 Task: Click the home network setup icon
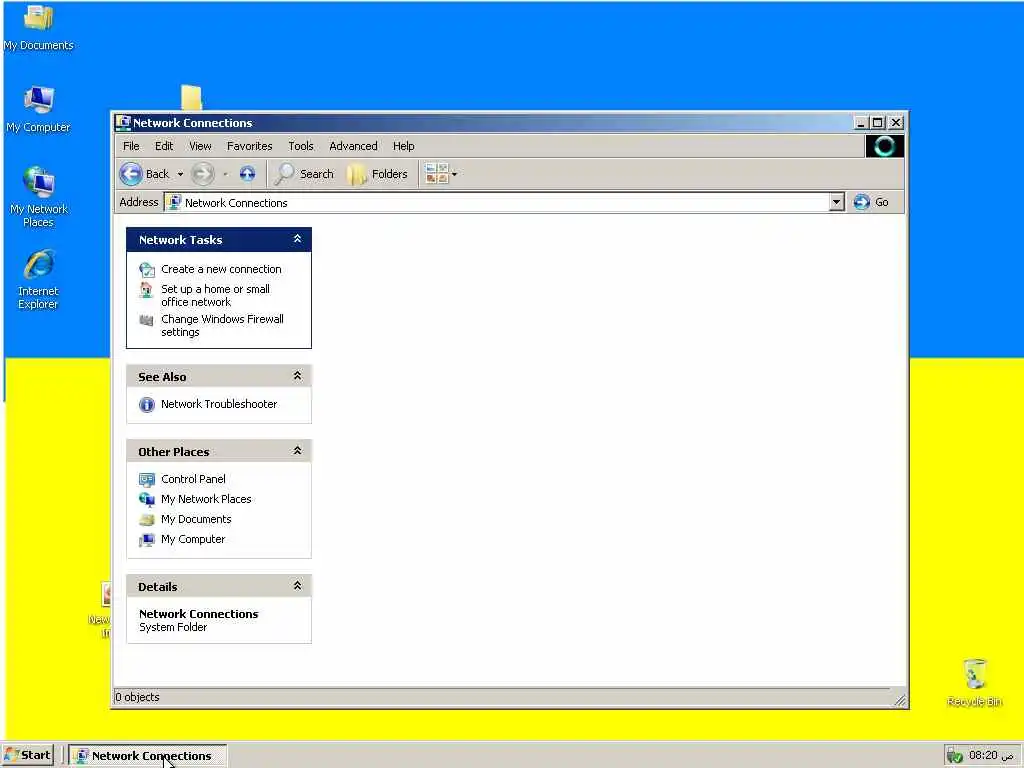click(x=147, y=290)
